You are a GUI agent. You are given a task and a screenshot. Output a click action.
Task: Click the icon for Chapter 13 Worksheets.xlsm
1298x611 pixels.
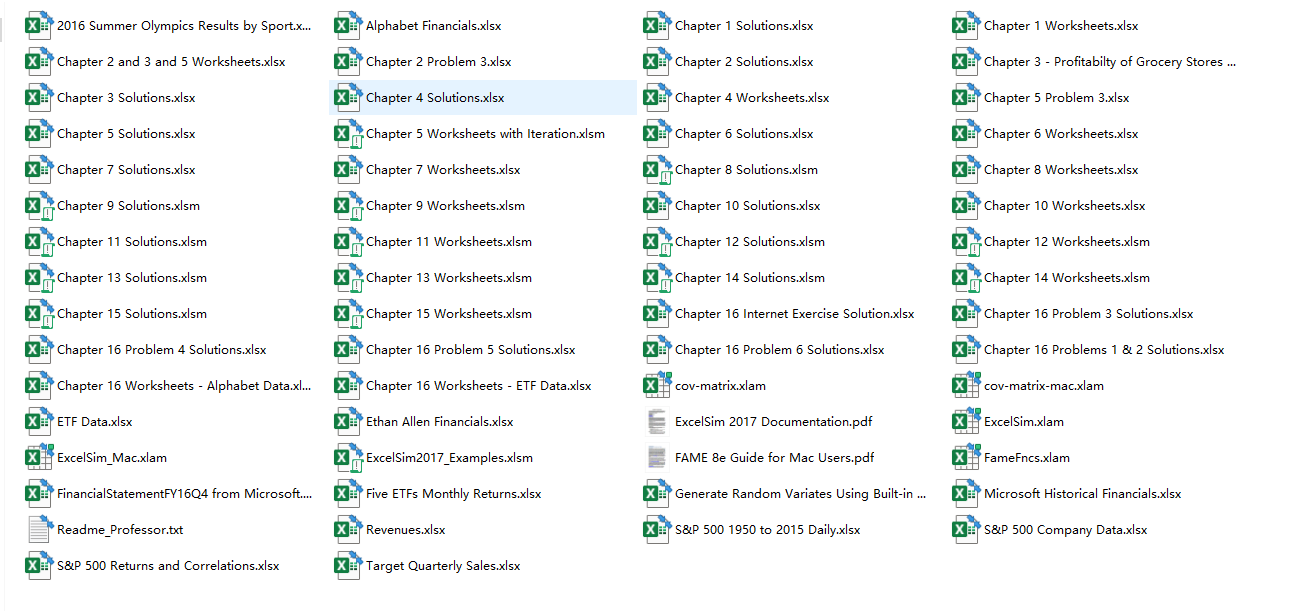click(348, 278)
